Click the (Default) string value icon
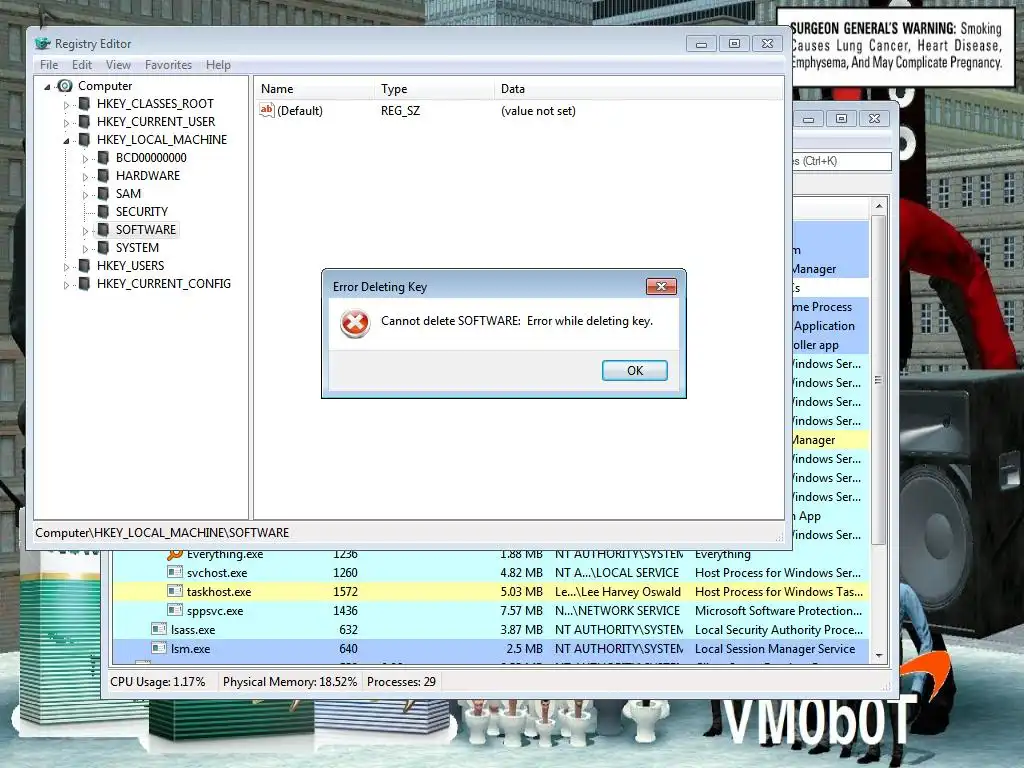The width and height of the screenshot is (1024, 768). coord(266,110)
